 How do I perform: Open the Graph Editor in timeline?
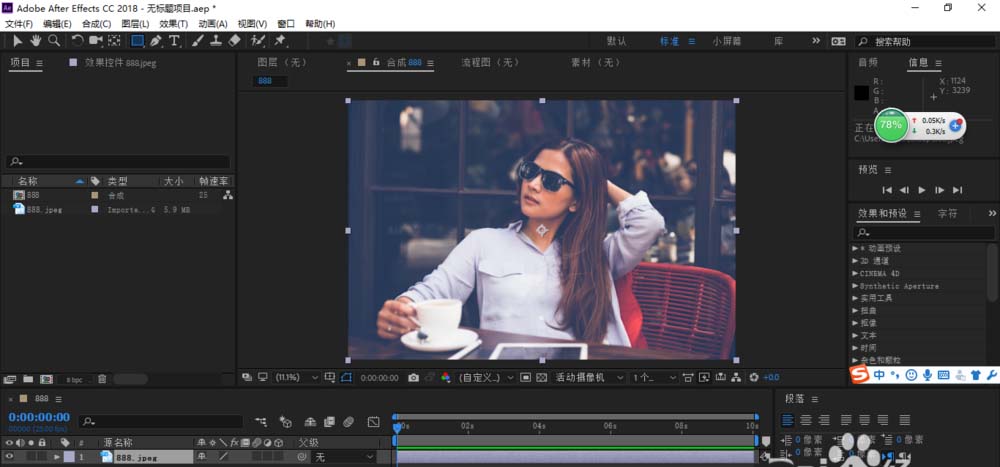coord(374,422)
